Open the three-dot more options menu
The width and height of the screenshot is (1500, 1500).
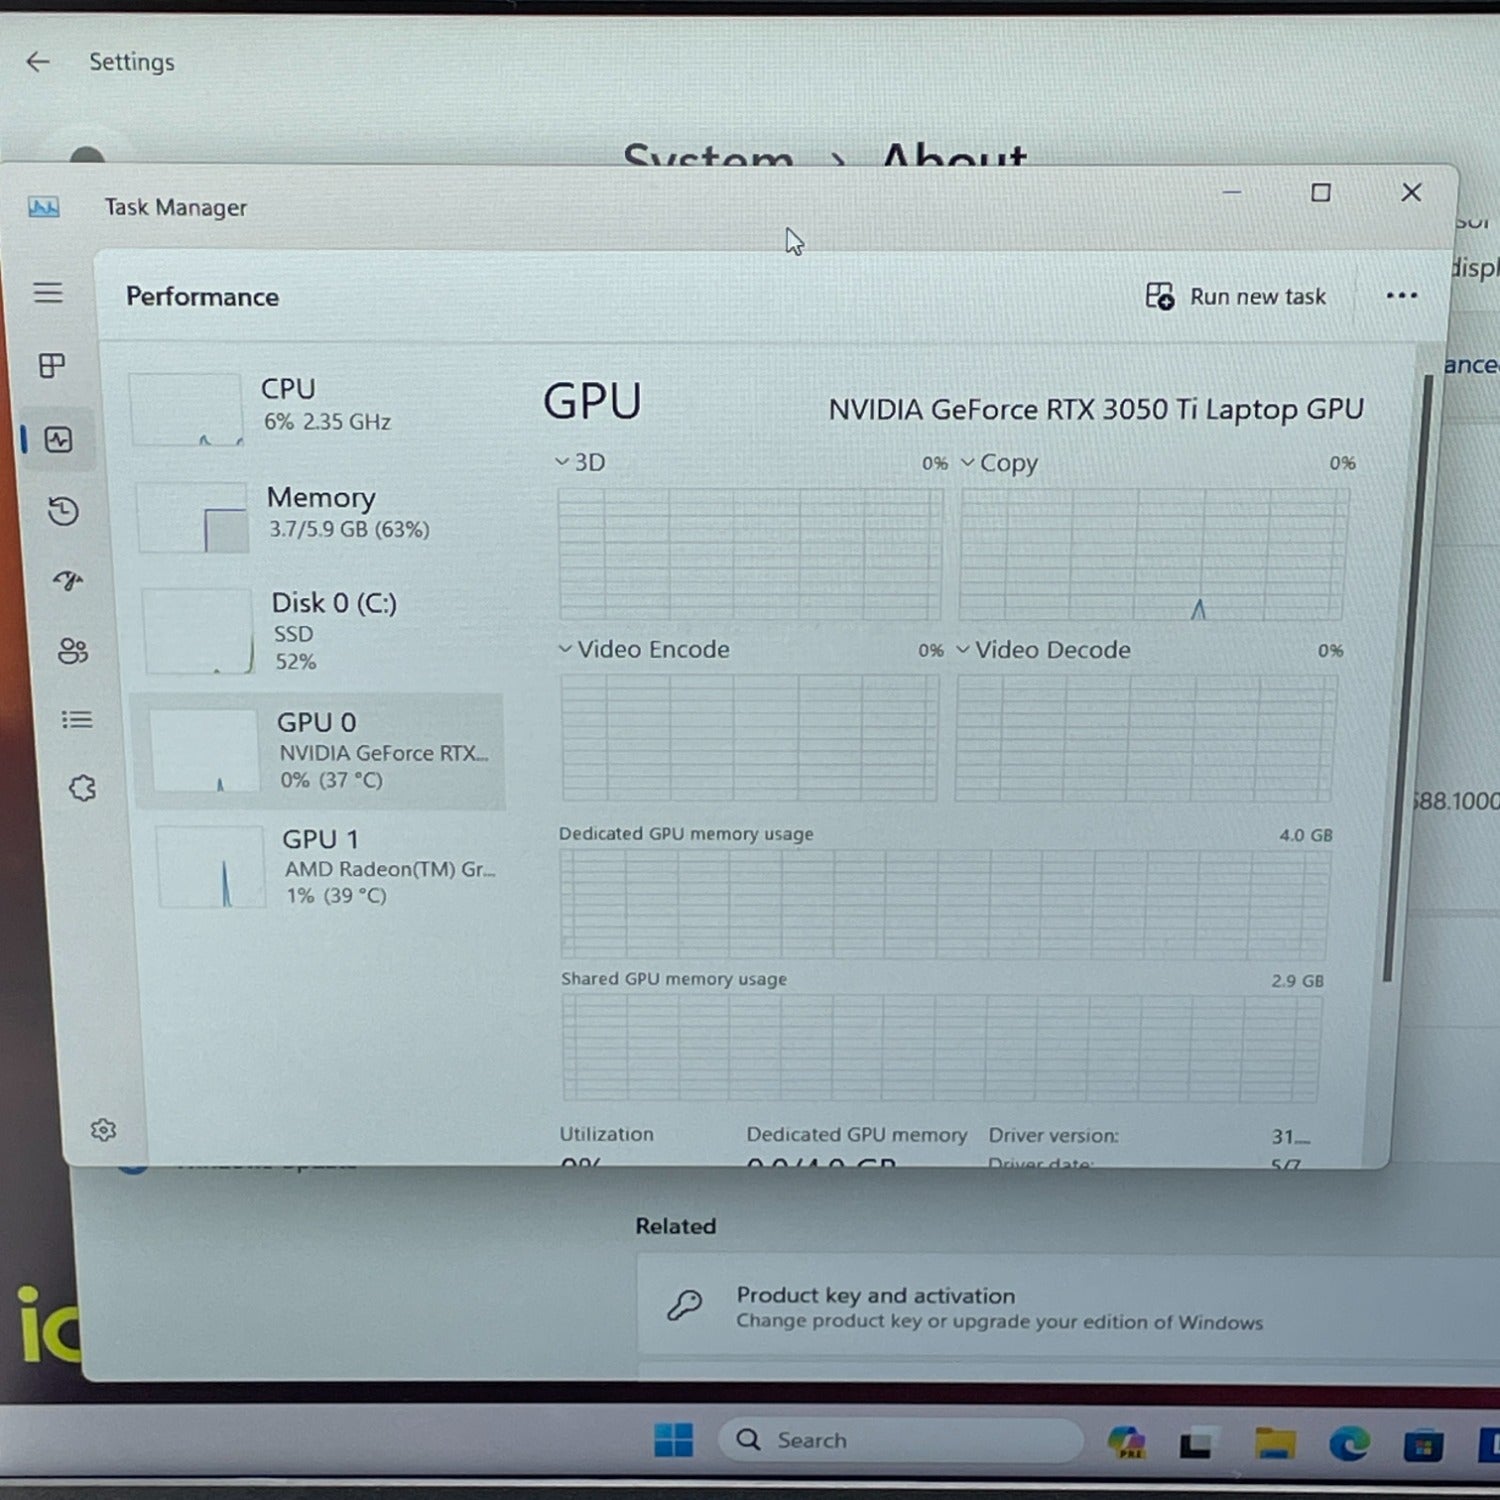click(x=1402, y=295)
